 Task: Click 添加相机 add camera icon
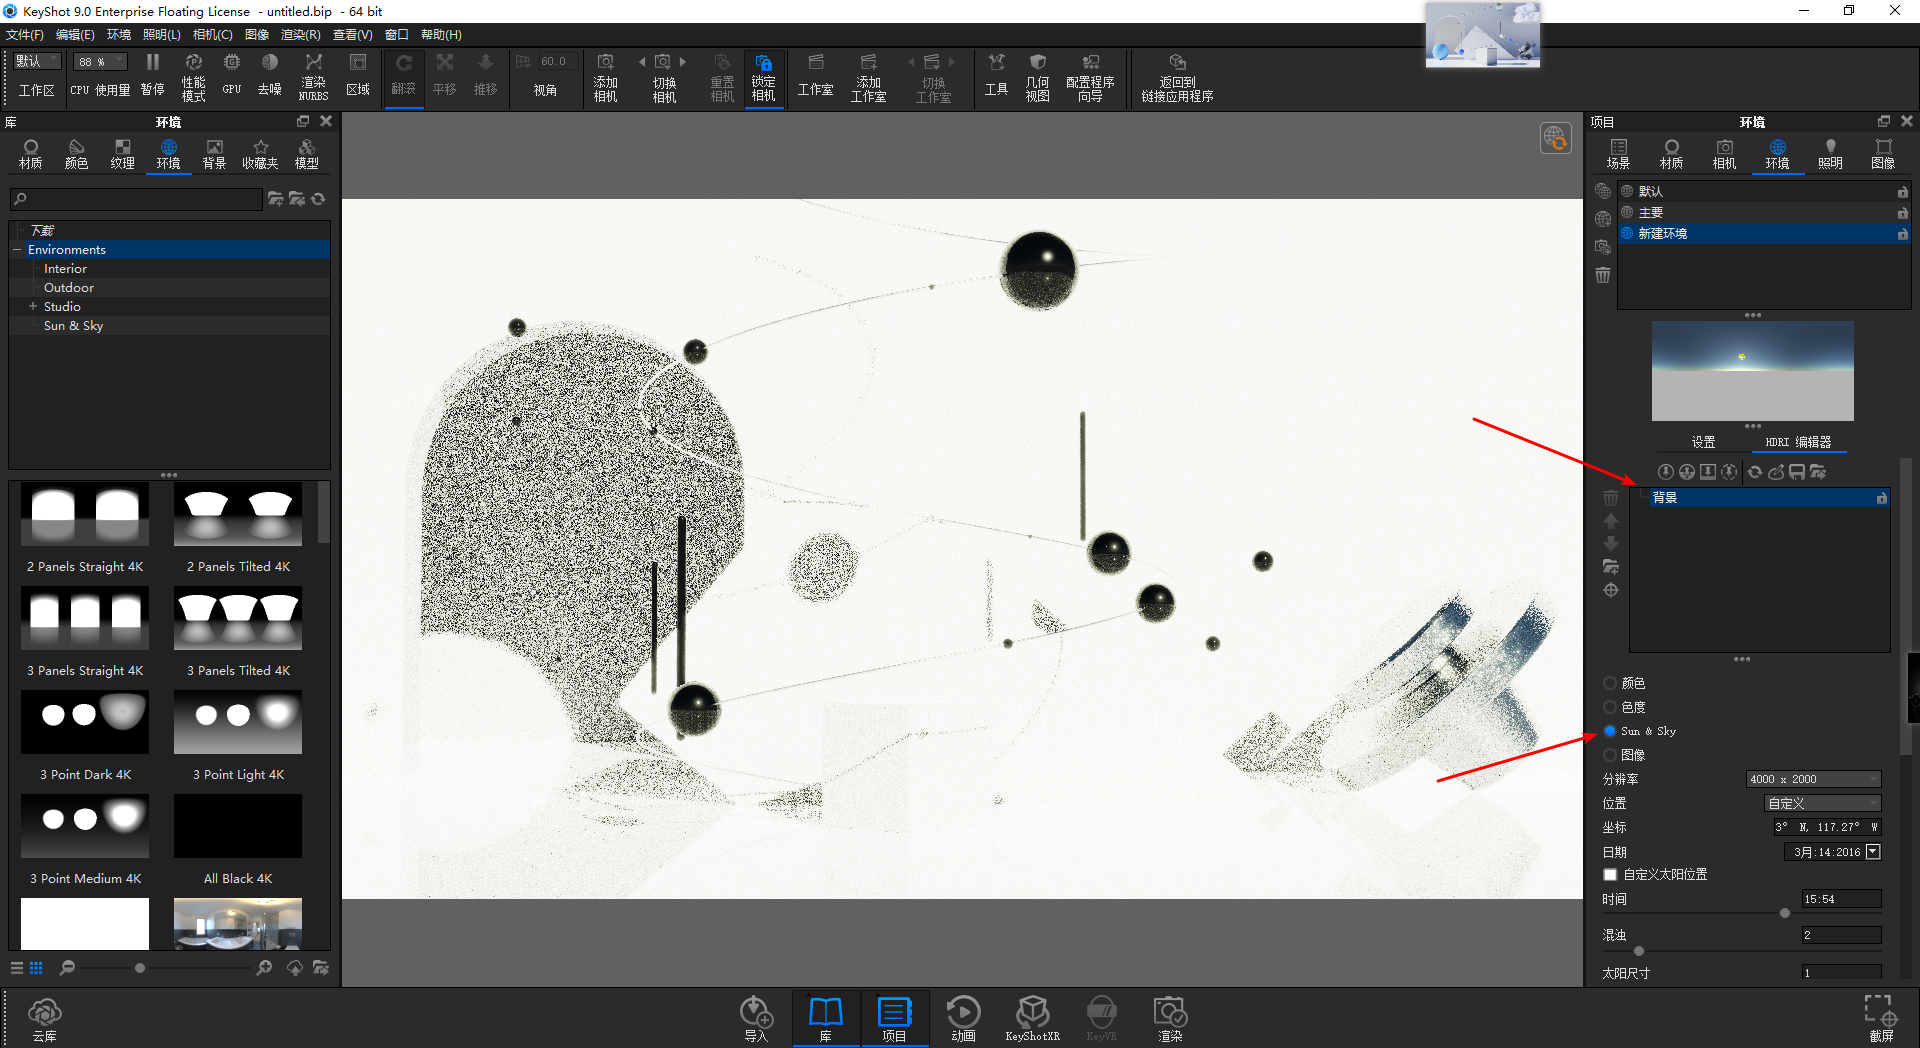(x=606, y=76)
